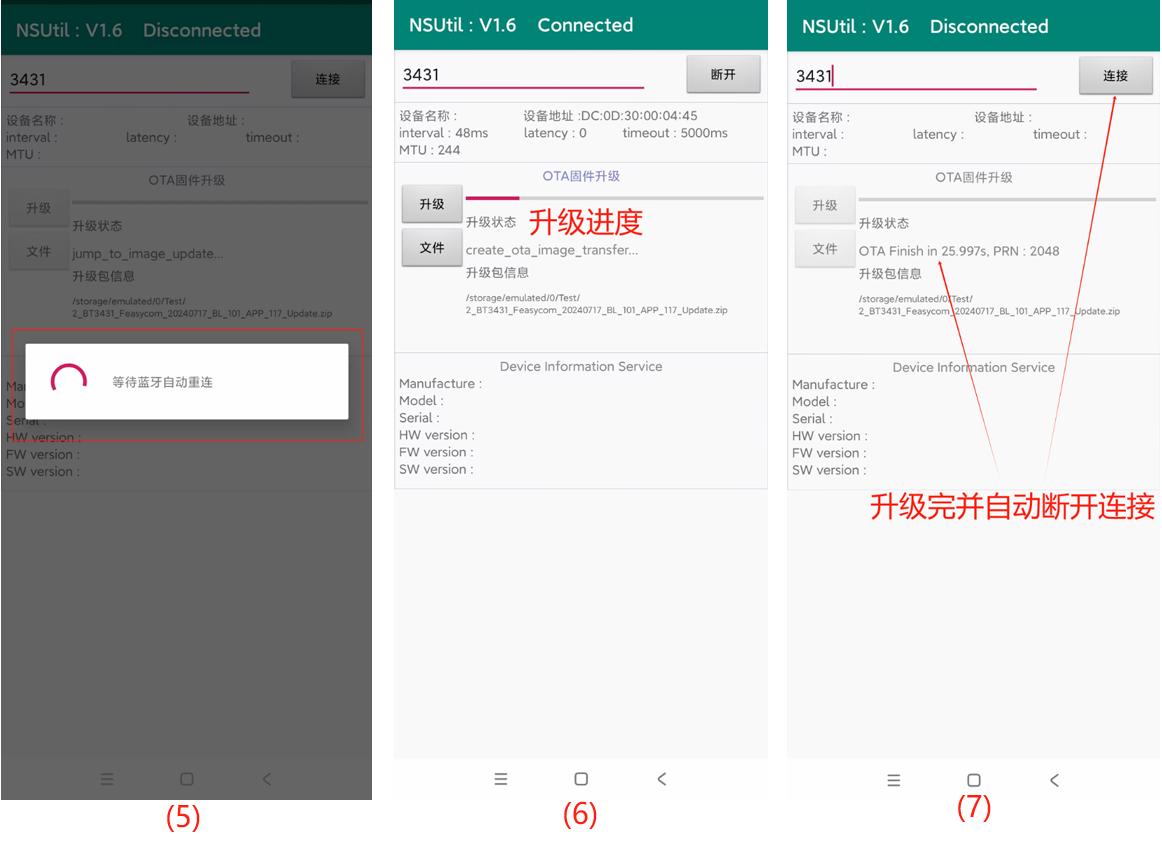
Task: Tap the 文件 button on screen (7)
Action: [x=825, y=249]
